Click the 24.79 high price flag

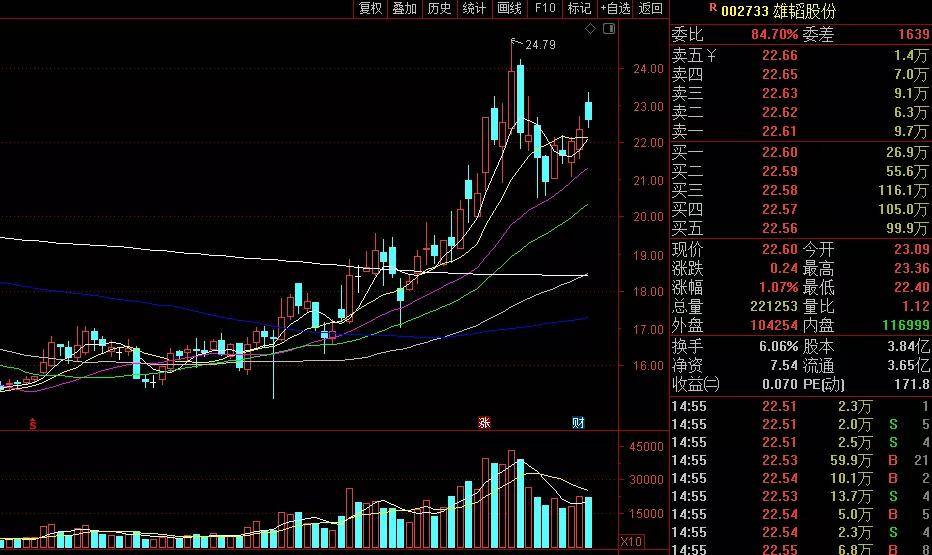[538, 45]
